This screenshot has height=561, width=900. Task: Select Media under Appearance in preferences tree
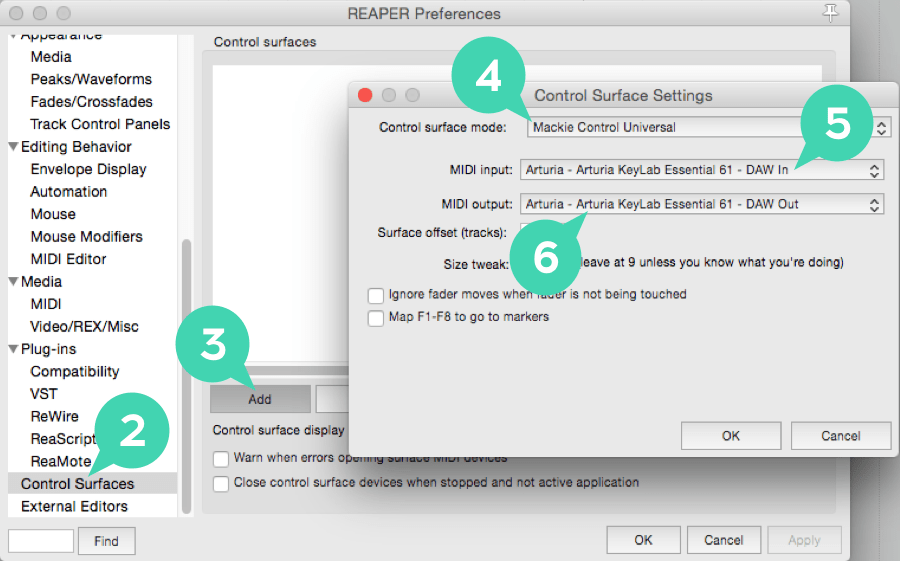point(51,57)
